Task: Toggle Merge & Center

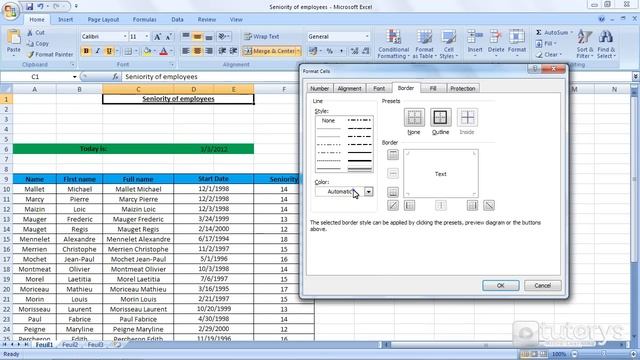Action: coord(269,51)
